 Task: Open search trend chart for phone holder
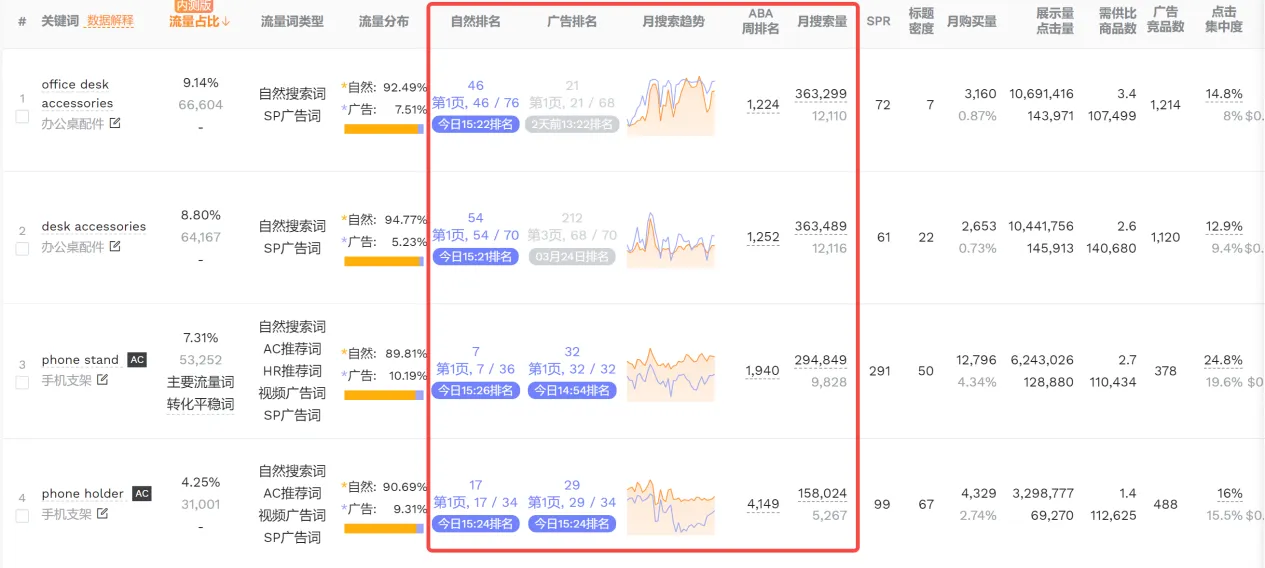[x=671, y=505]
